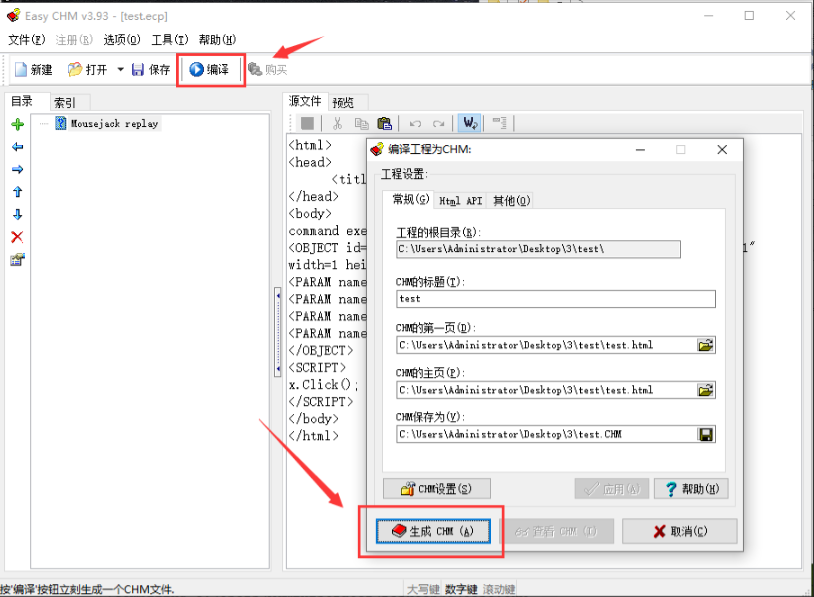Click the Save (保存) toolbar button
The width and height of the screenshot is (814, 597).
click(x=151, y=70)
